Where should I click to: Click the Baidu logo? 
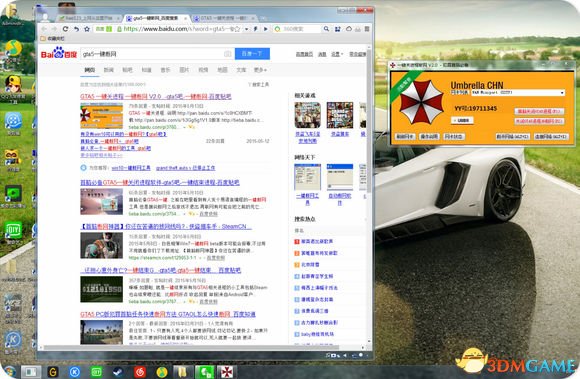point(58,53)
